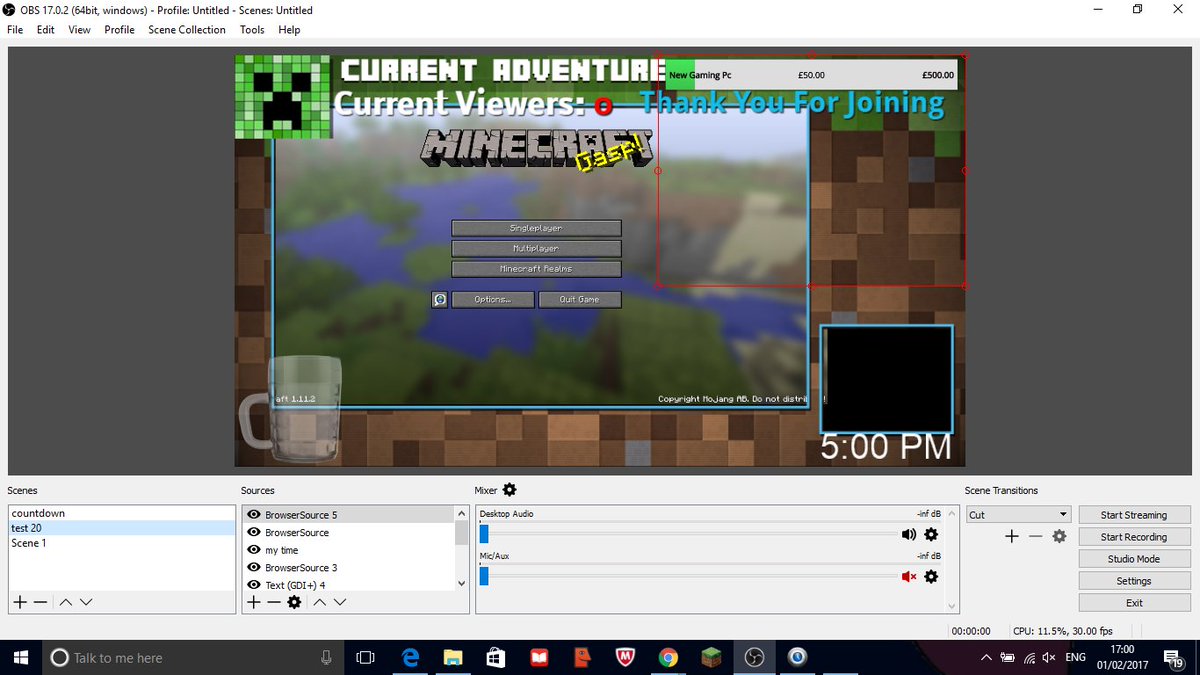Select the my time source row
Viewport: 1200px width, 675px height.
click(349, 550)
